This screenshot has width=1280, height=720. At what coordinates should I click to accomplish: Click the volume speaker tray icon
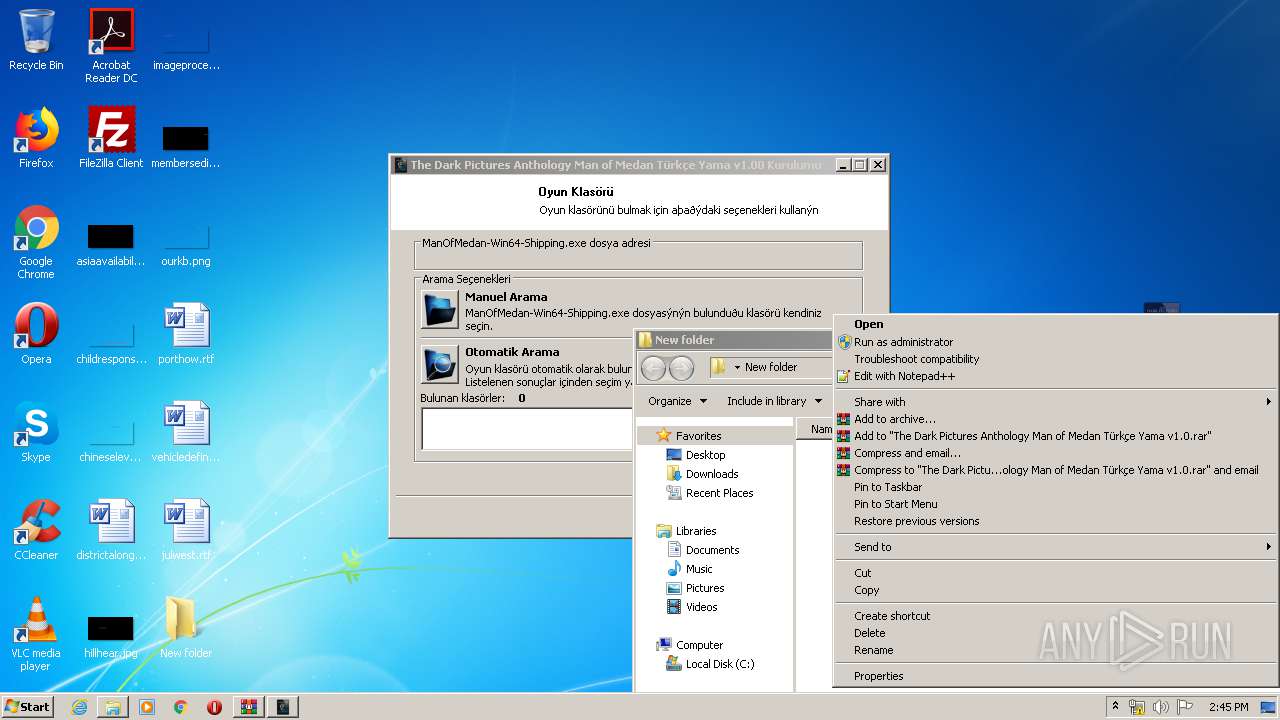tap(1161, 707)
